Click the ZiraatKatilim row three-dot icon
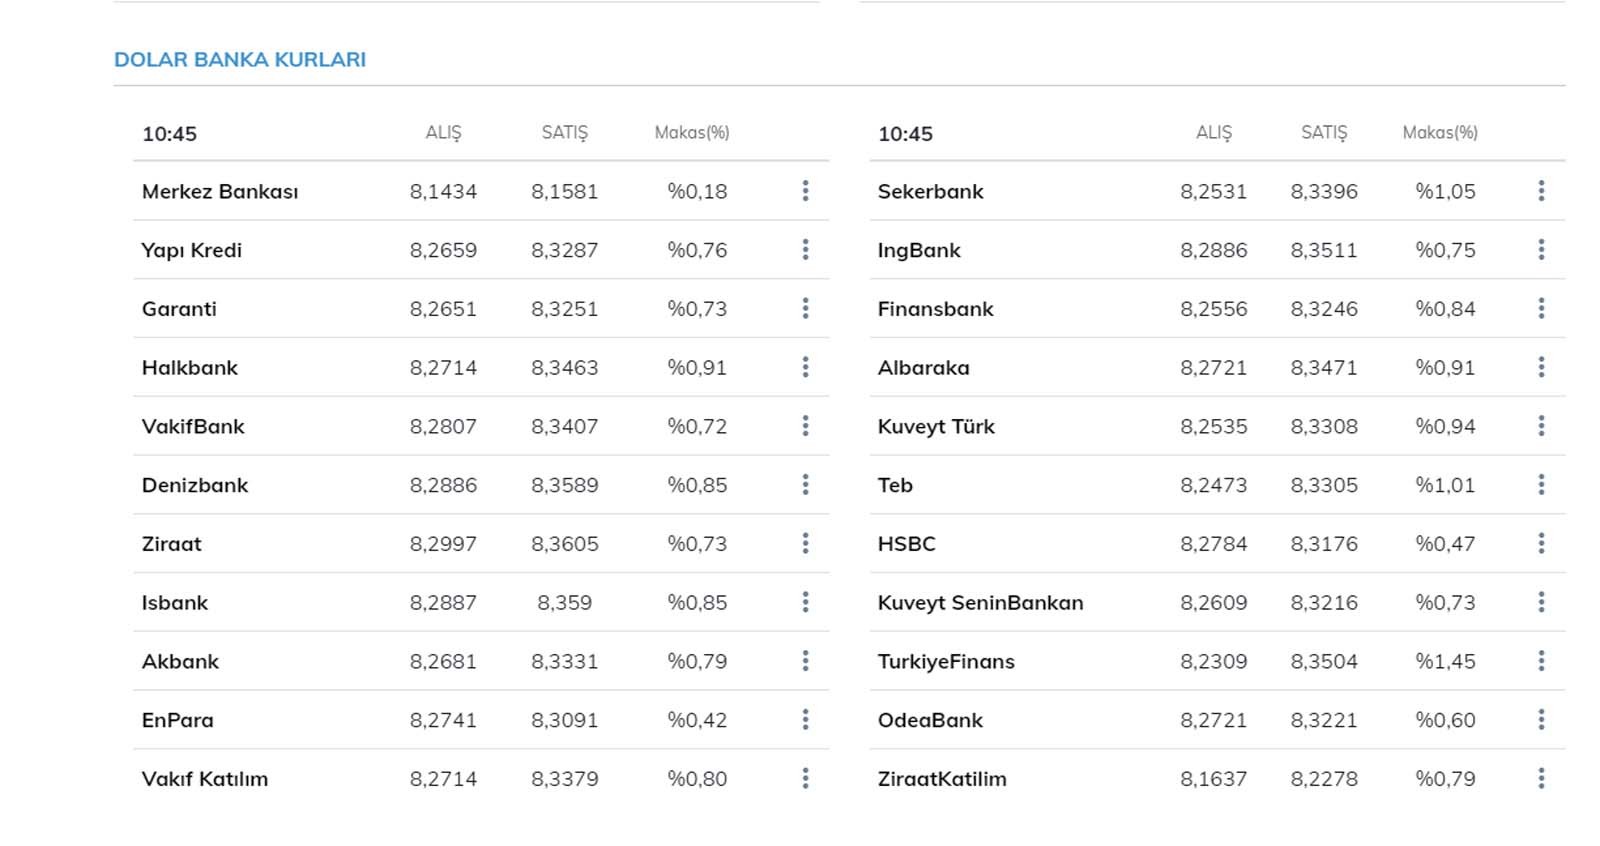Viewport: 1600px width, 846px height. (1541, 779)
